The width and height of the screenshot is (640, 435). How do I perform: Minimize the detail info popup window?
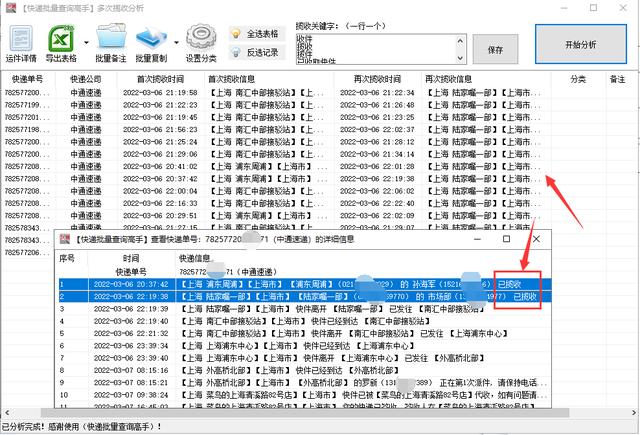[477, 239]
